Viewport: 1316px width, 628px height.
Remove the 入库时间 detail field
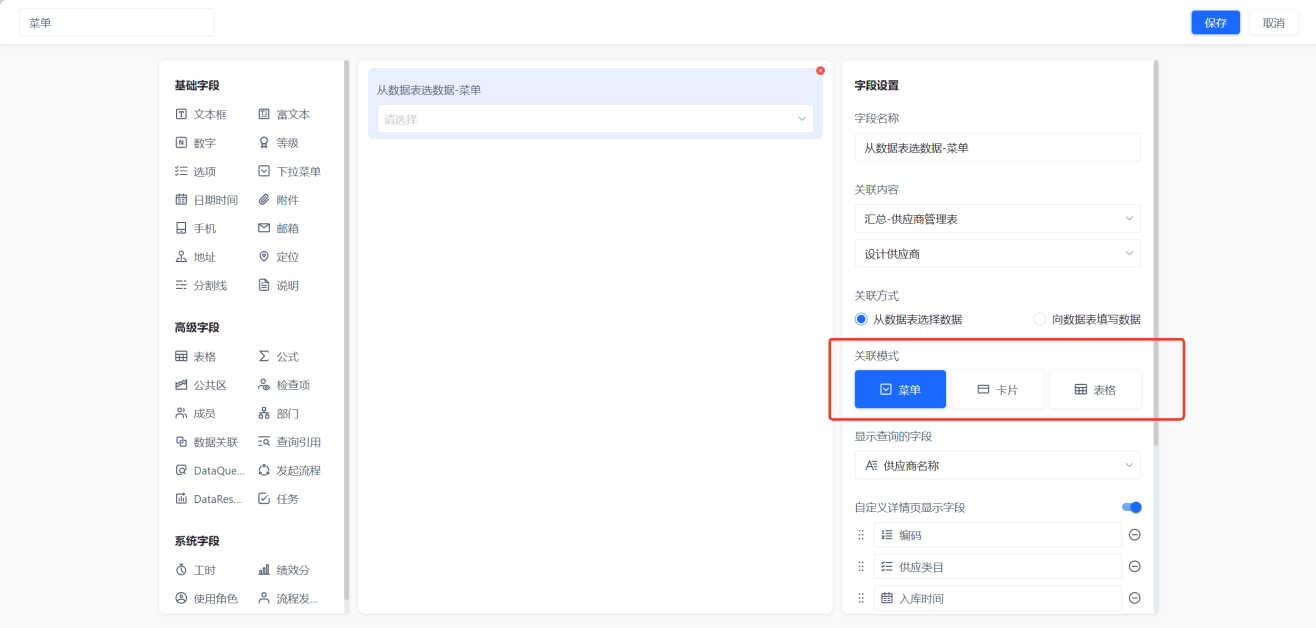[x=1134, y=598]
